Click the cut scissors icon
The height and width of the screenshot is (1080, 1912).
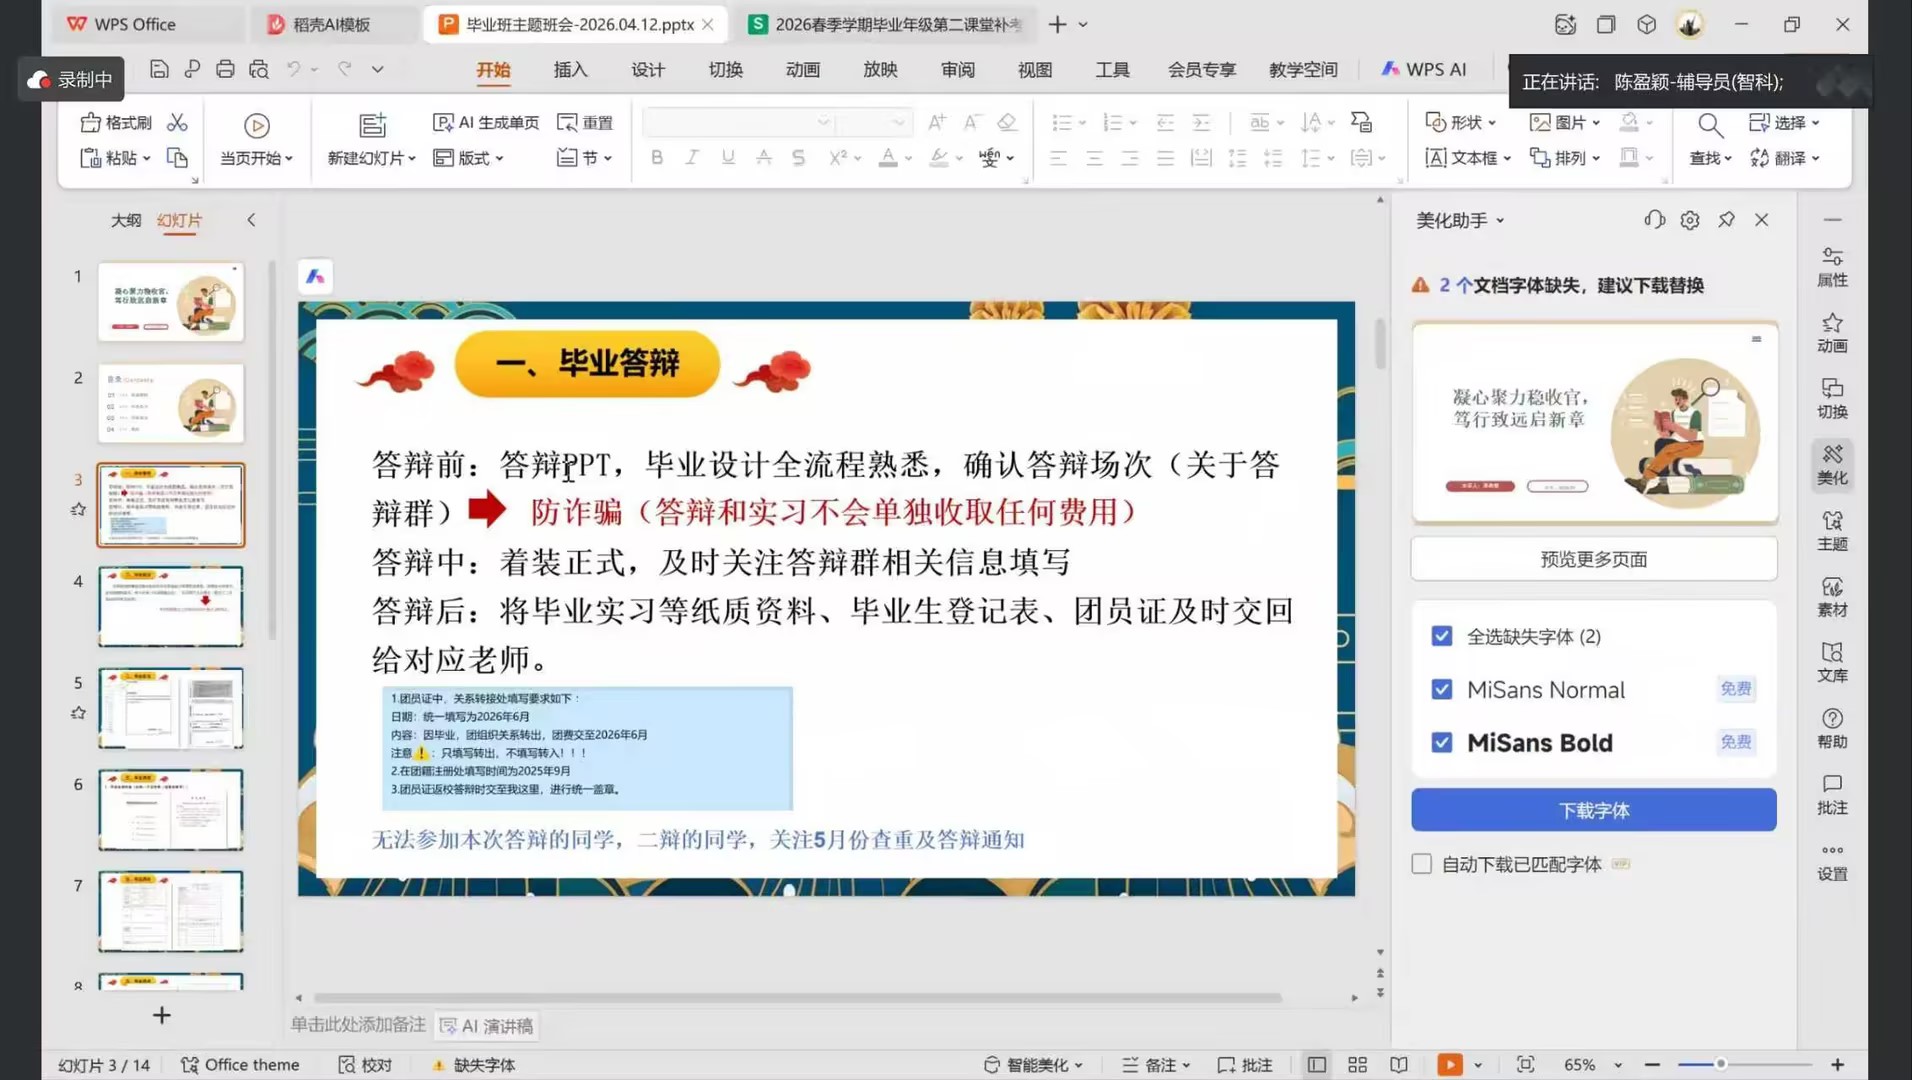click(177, 122)
